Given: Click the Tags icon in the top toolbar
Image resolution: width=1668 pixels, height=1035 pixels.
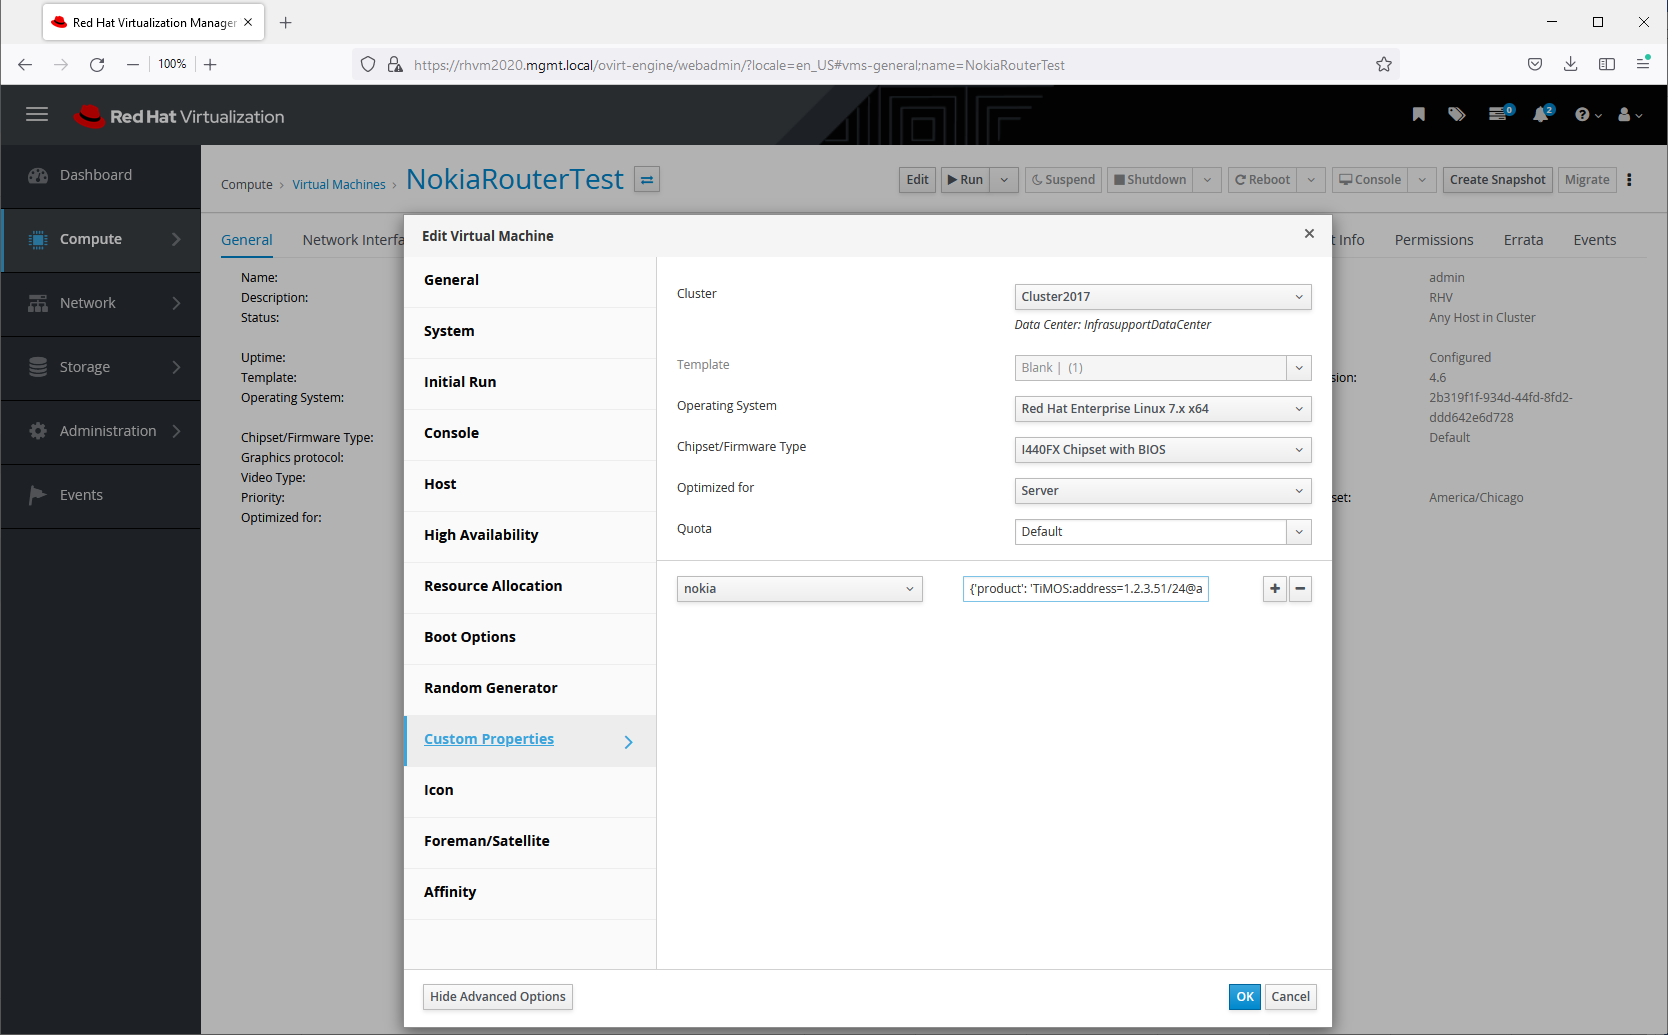Looking at the screenshot, I should [1457, 114].
